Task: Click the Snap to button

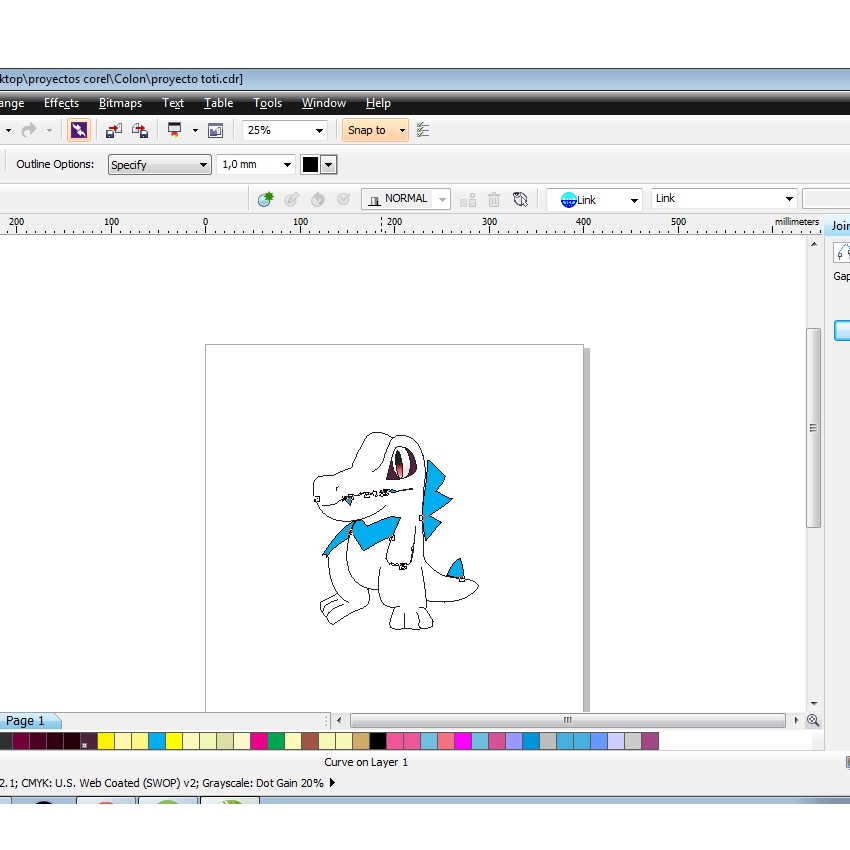Action: pos(367,130)
